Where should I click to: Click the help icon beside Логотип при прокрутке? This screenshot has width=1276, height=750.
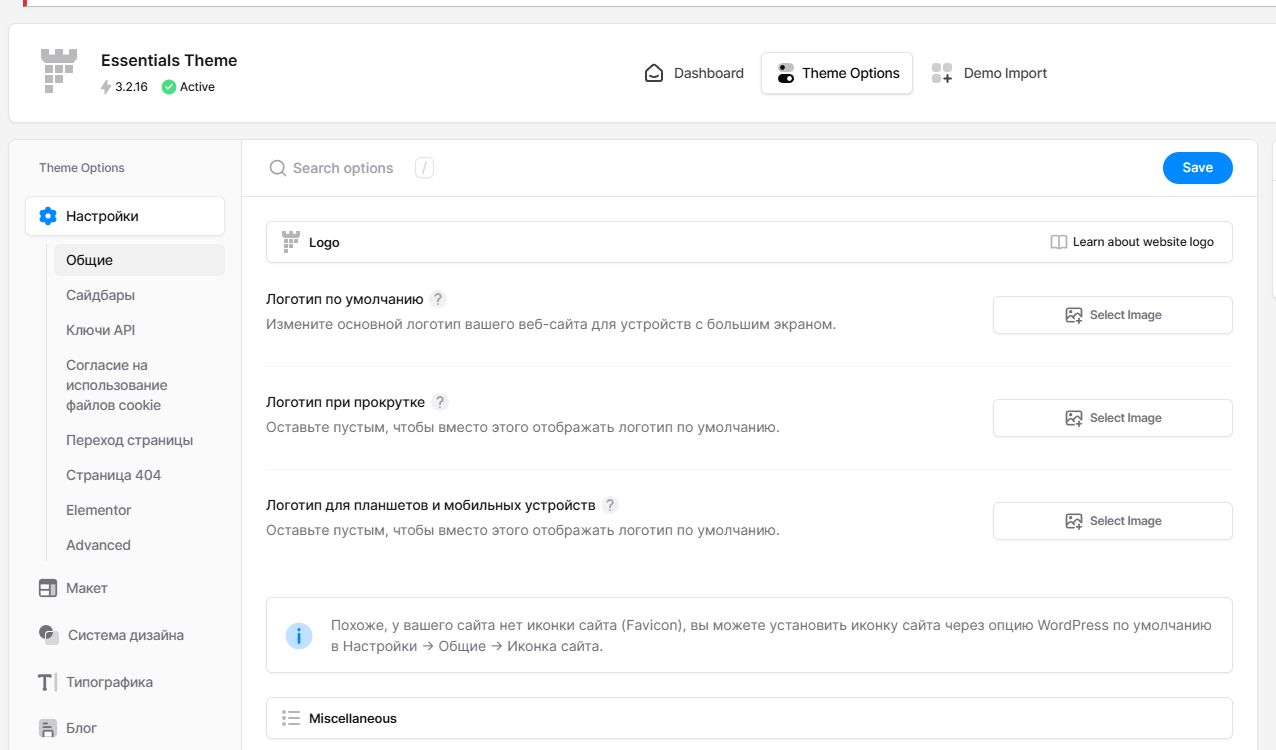coord(440,402)
